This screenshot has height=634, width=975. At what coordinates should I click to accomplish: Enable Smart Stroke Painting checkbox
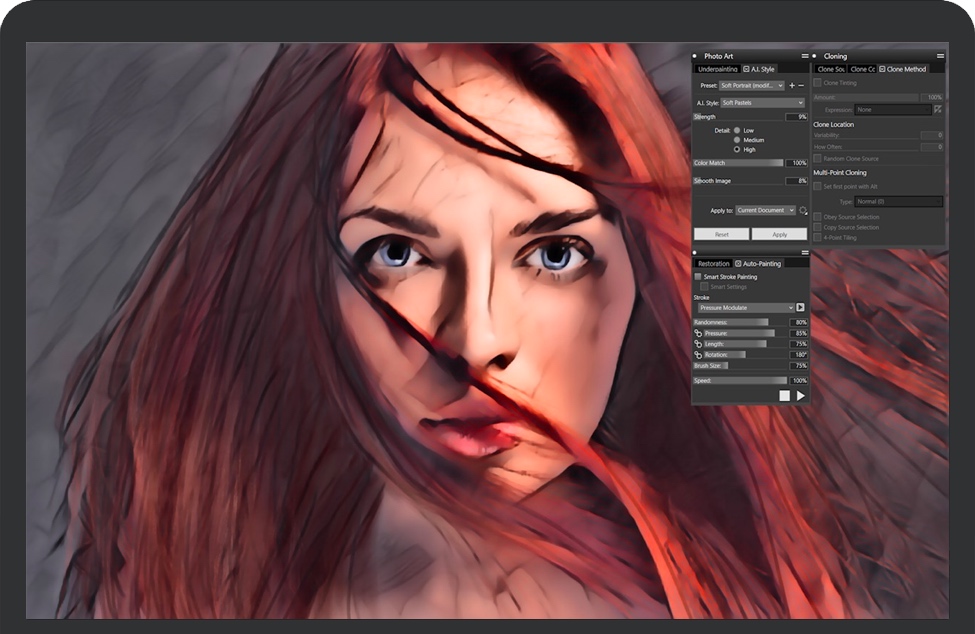click(x=698, y=276)
